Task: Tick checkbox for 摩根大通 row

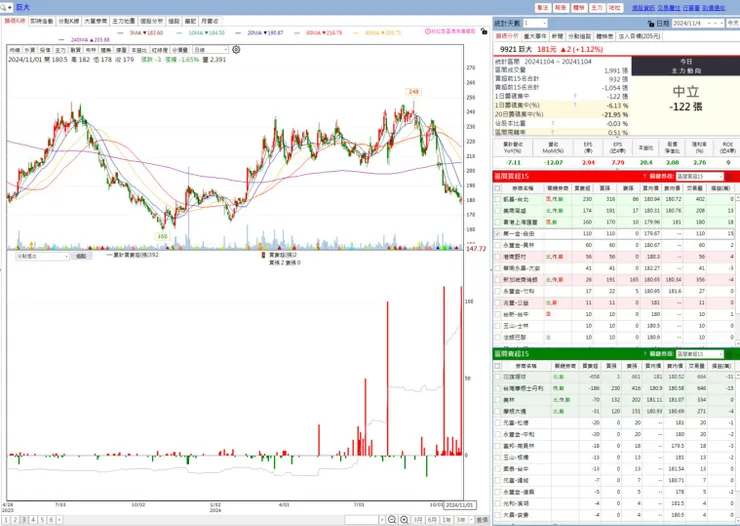Action: point(497,411)
